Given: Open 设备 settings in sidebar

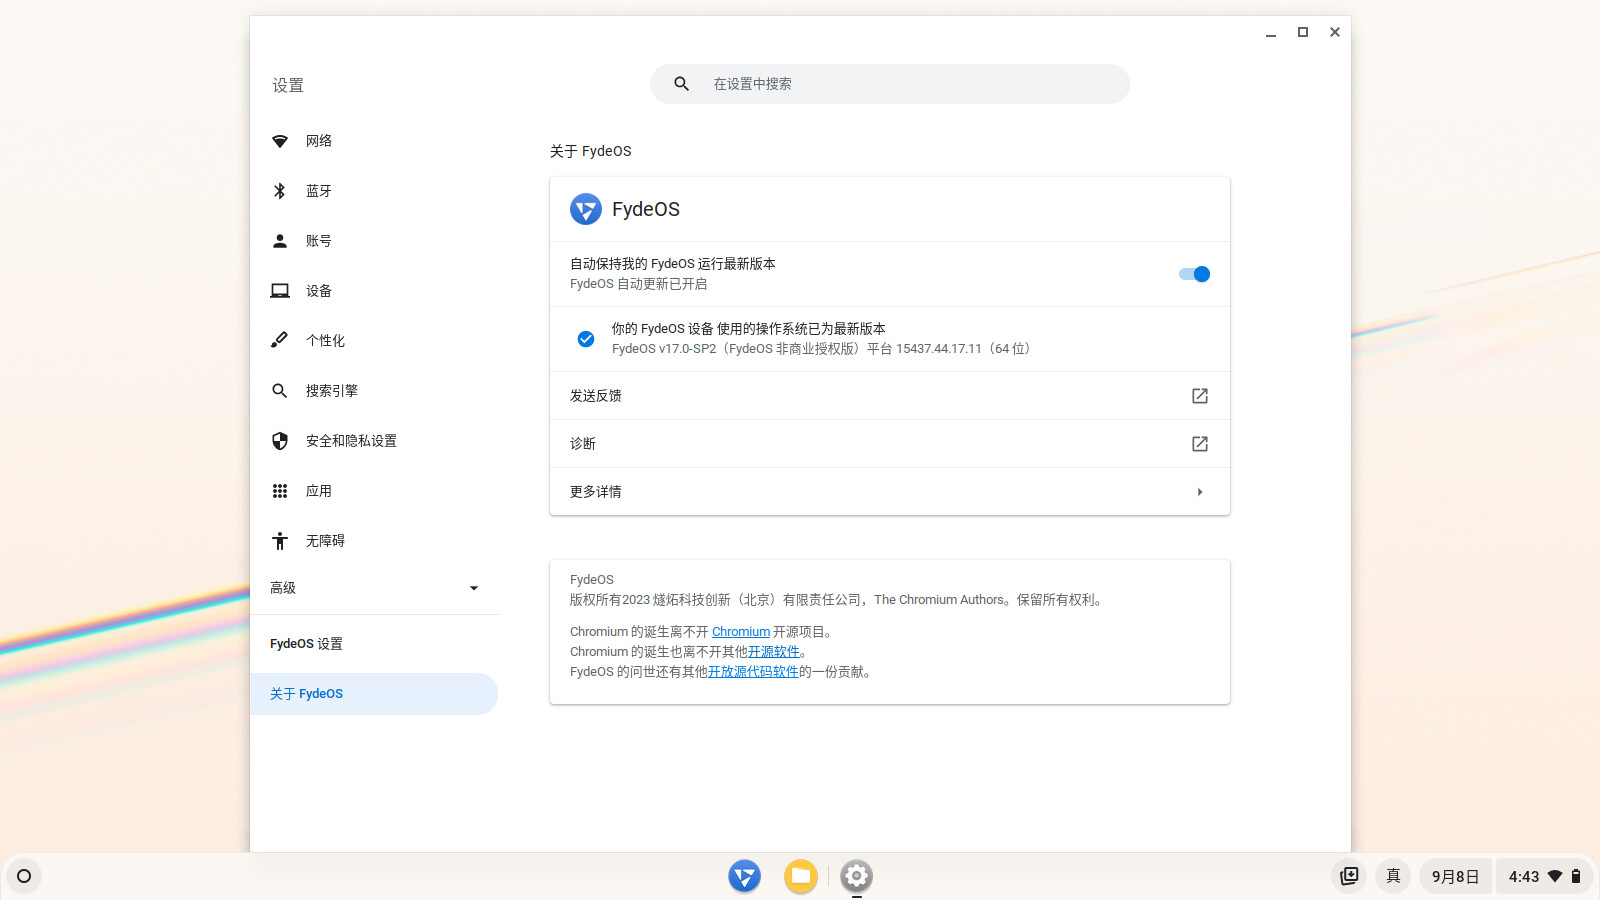Looking at the screenshot, I should [x=374, y=291].
